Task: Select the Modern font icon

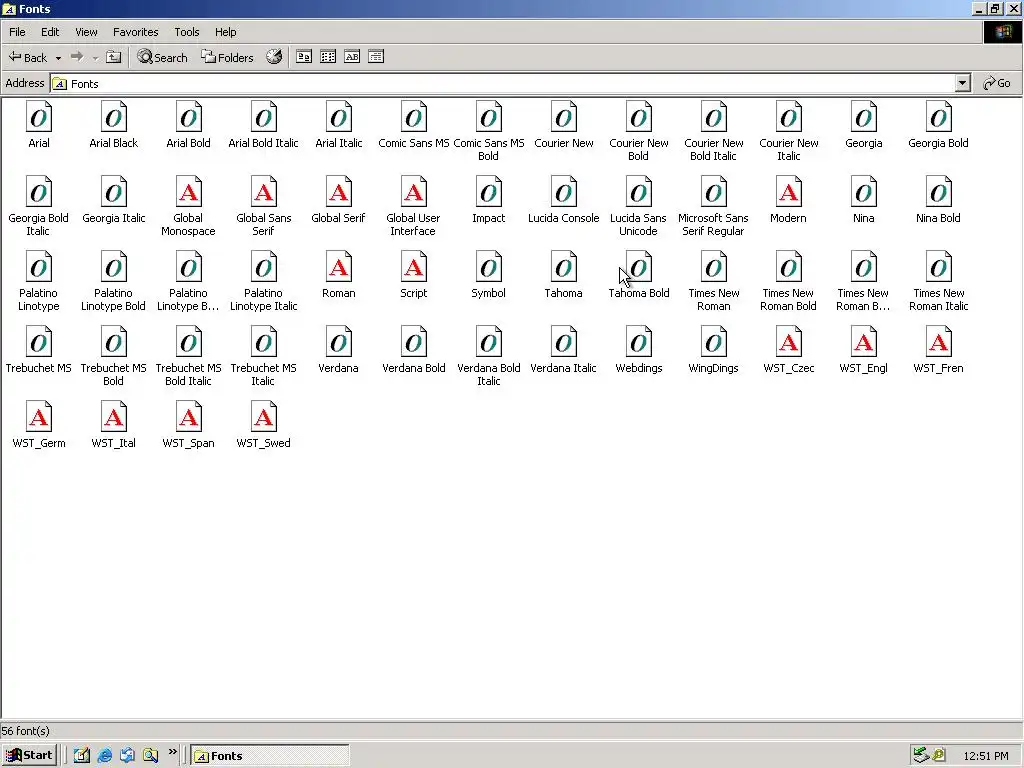Action: pos(789,193)
